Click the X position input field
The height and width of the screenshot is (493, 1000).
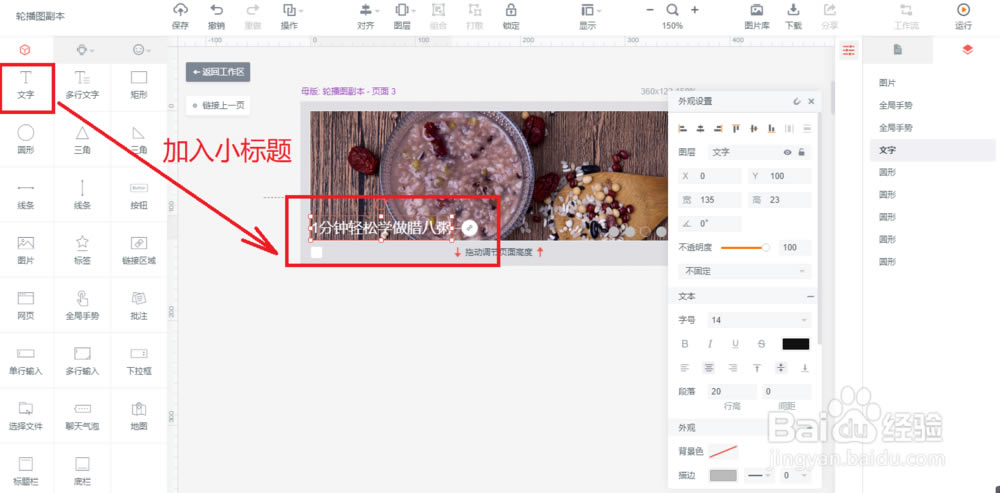pos(710,176)
